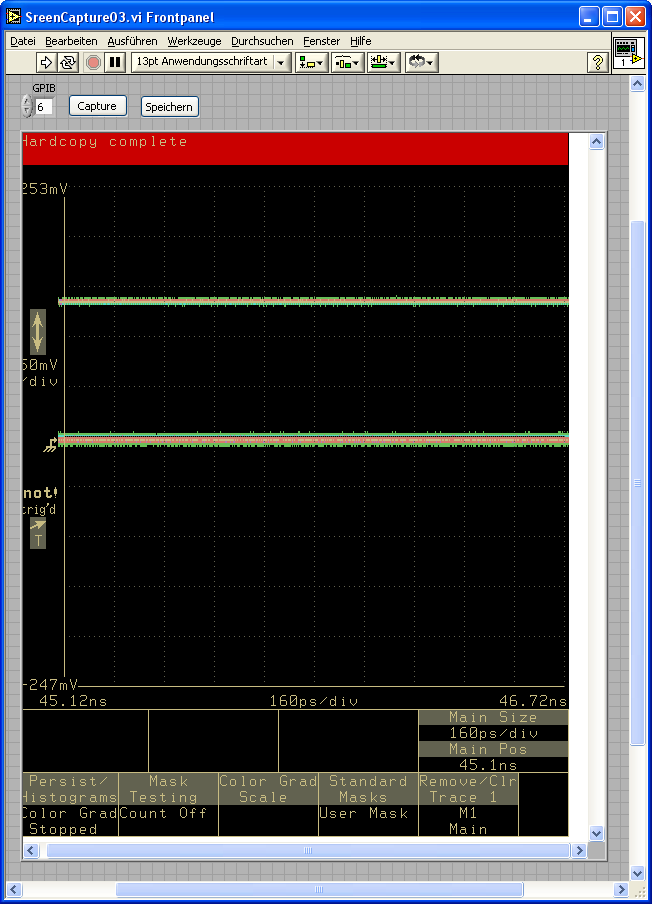
Task: Click the 45.1ns position value
Action: point(488,765)
